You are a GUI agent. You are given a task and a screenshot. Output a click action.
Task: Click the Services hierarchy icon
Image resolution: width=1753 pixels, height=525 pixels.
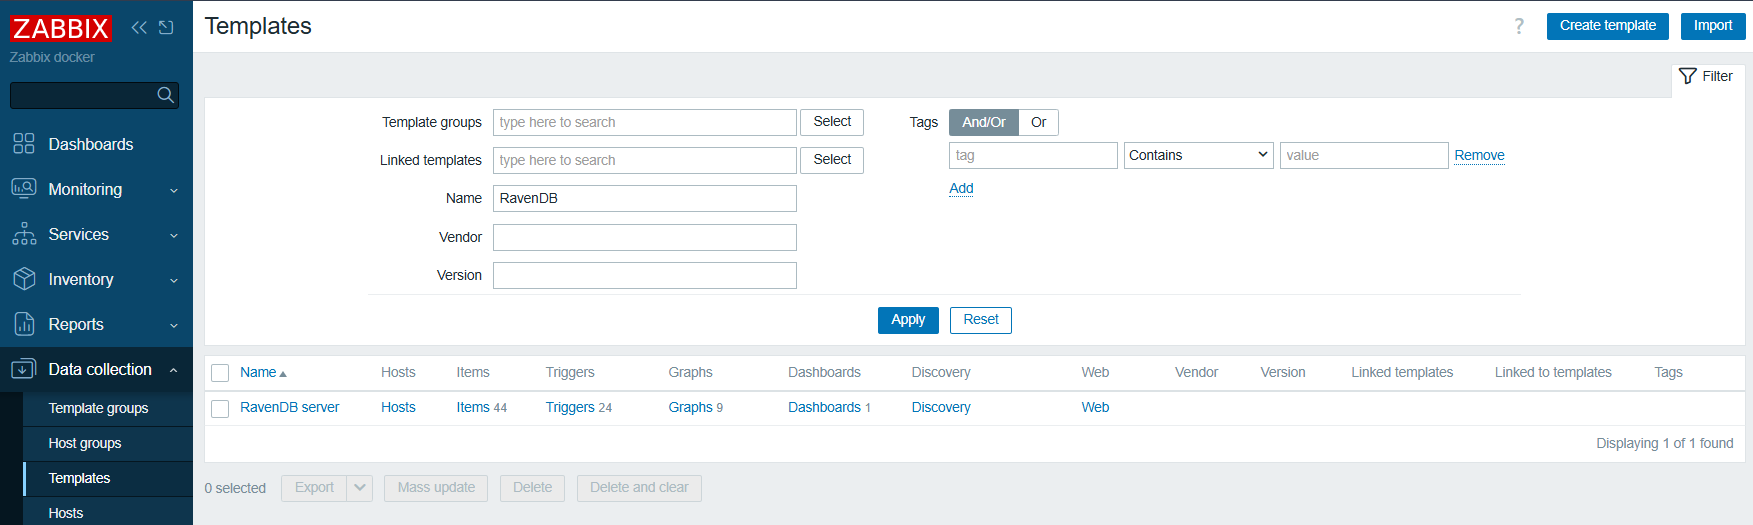[24, 234]
